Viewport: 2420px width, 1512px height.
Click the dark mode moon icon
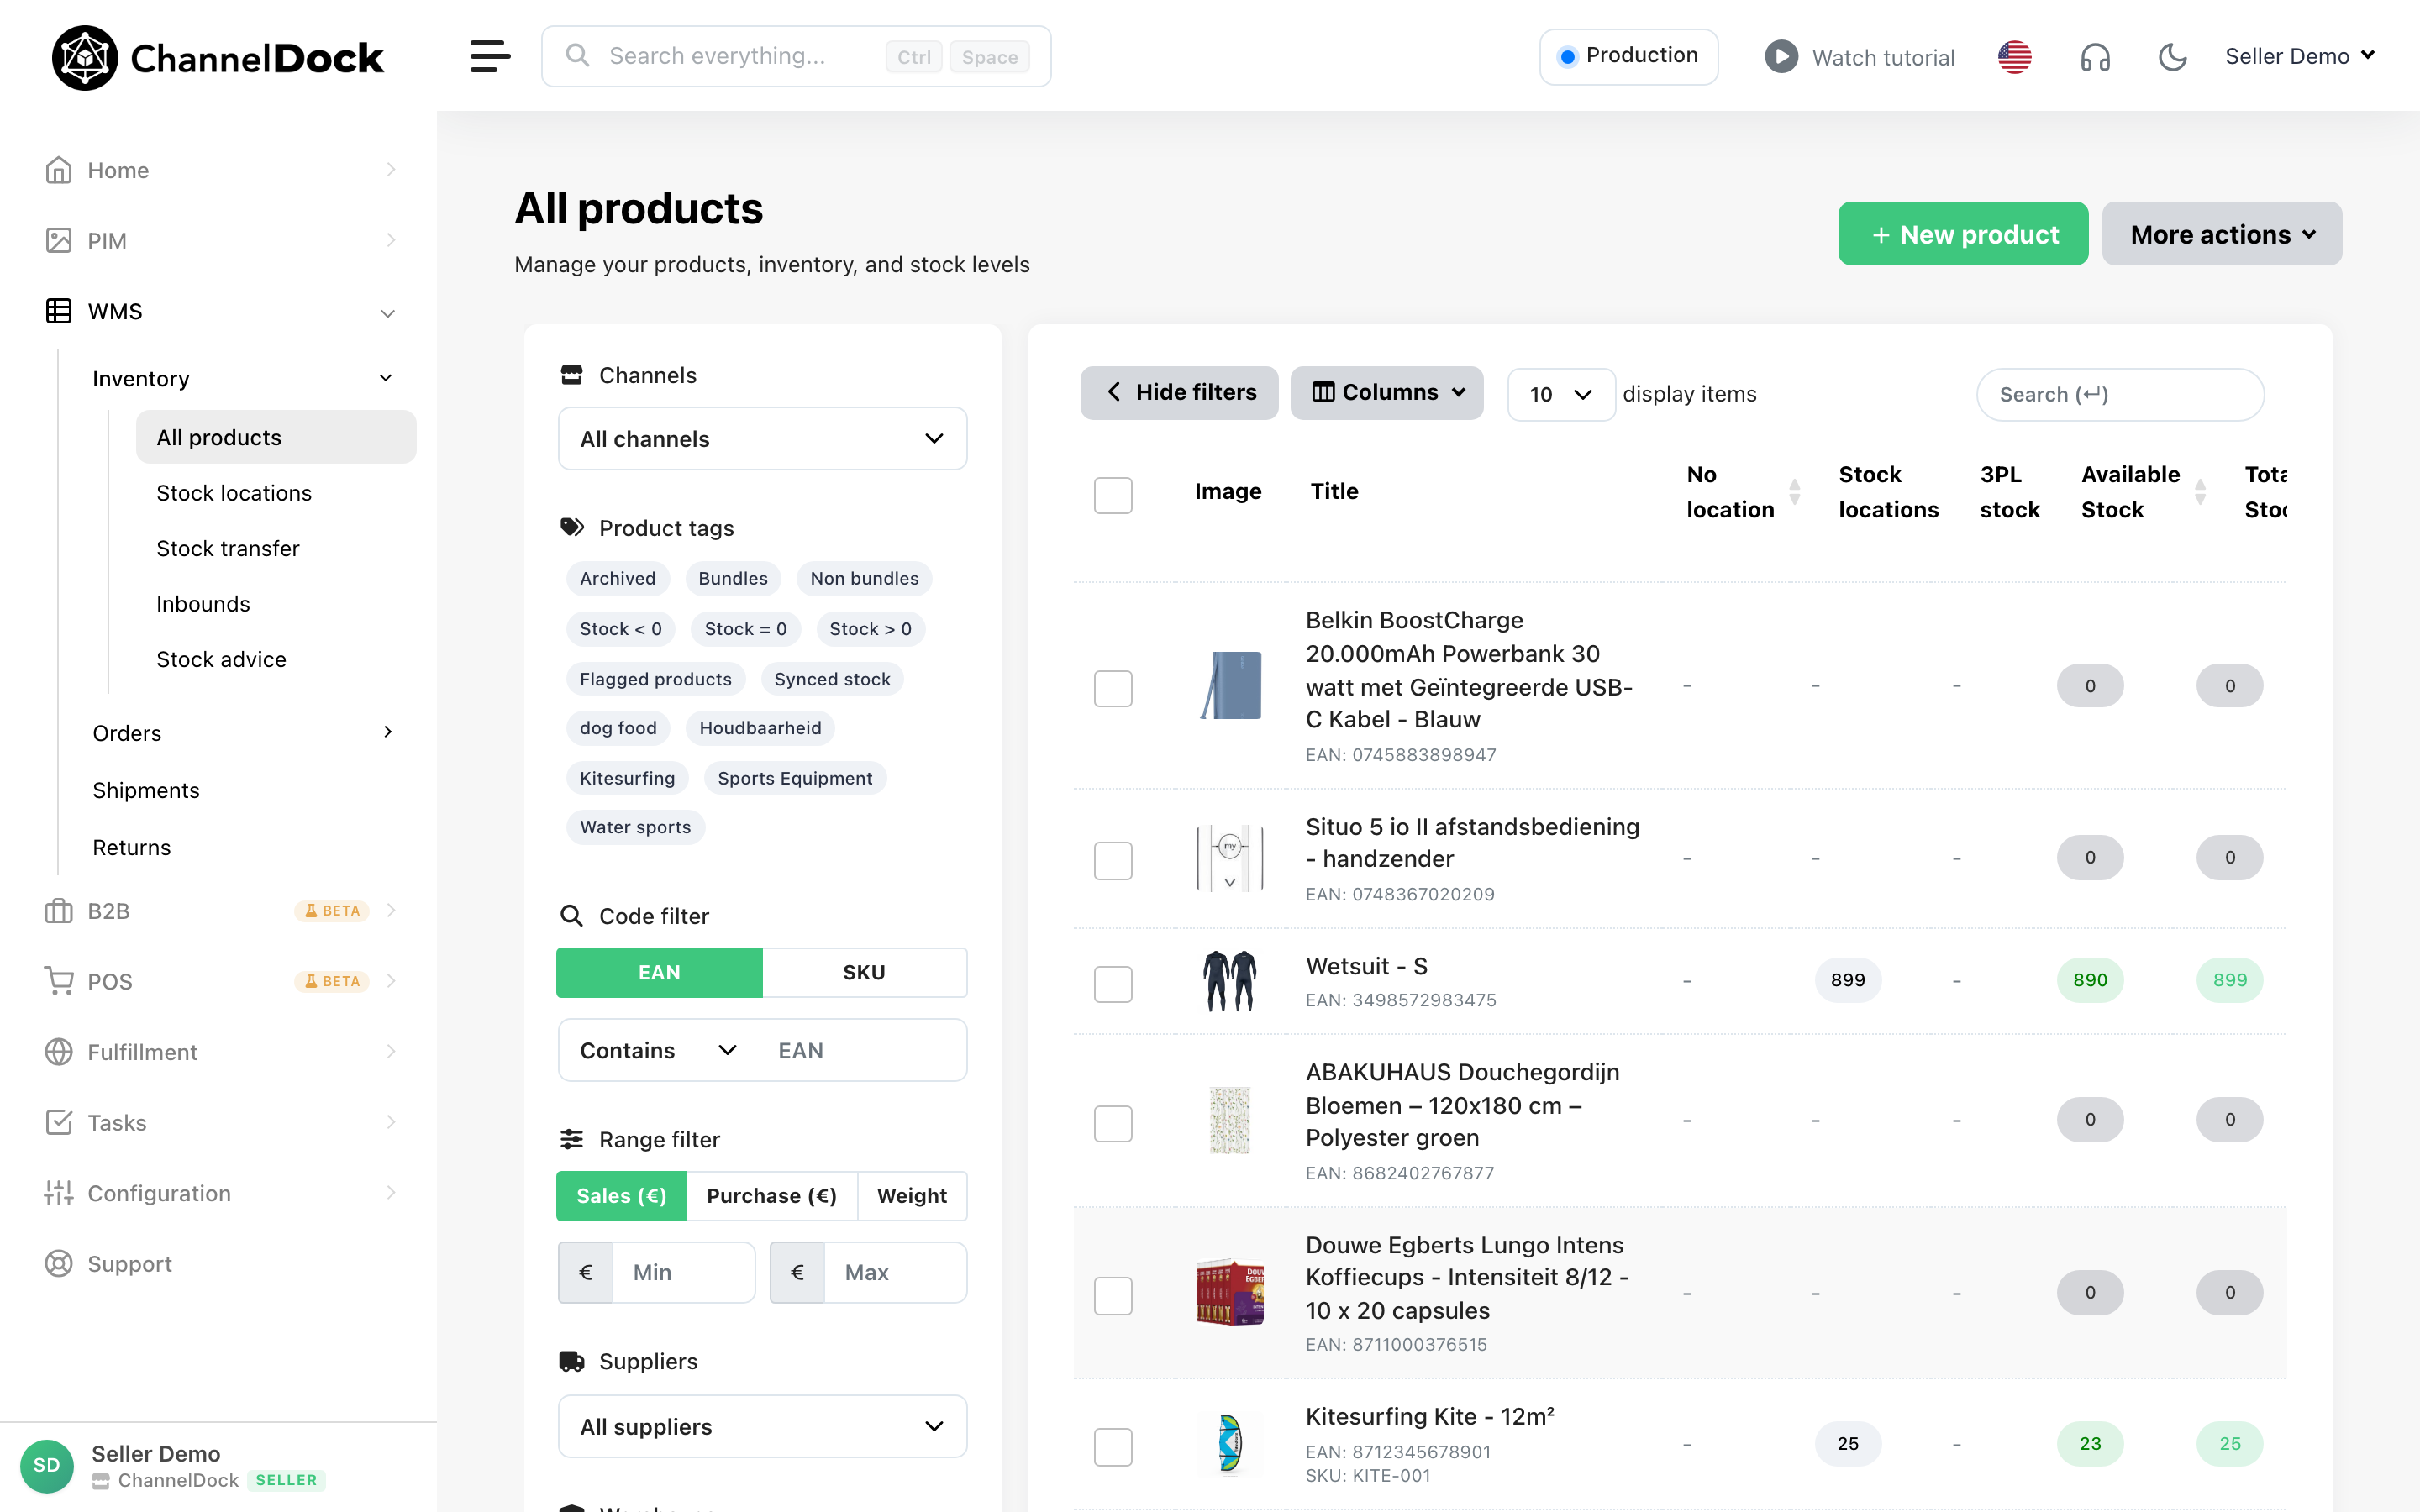click(x=2172, y=57)
